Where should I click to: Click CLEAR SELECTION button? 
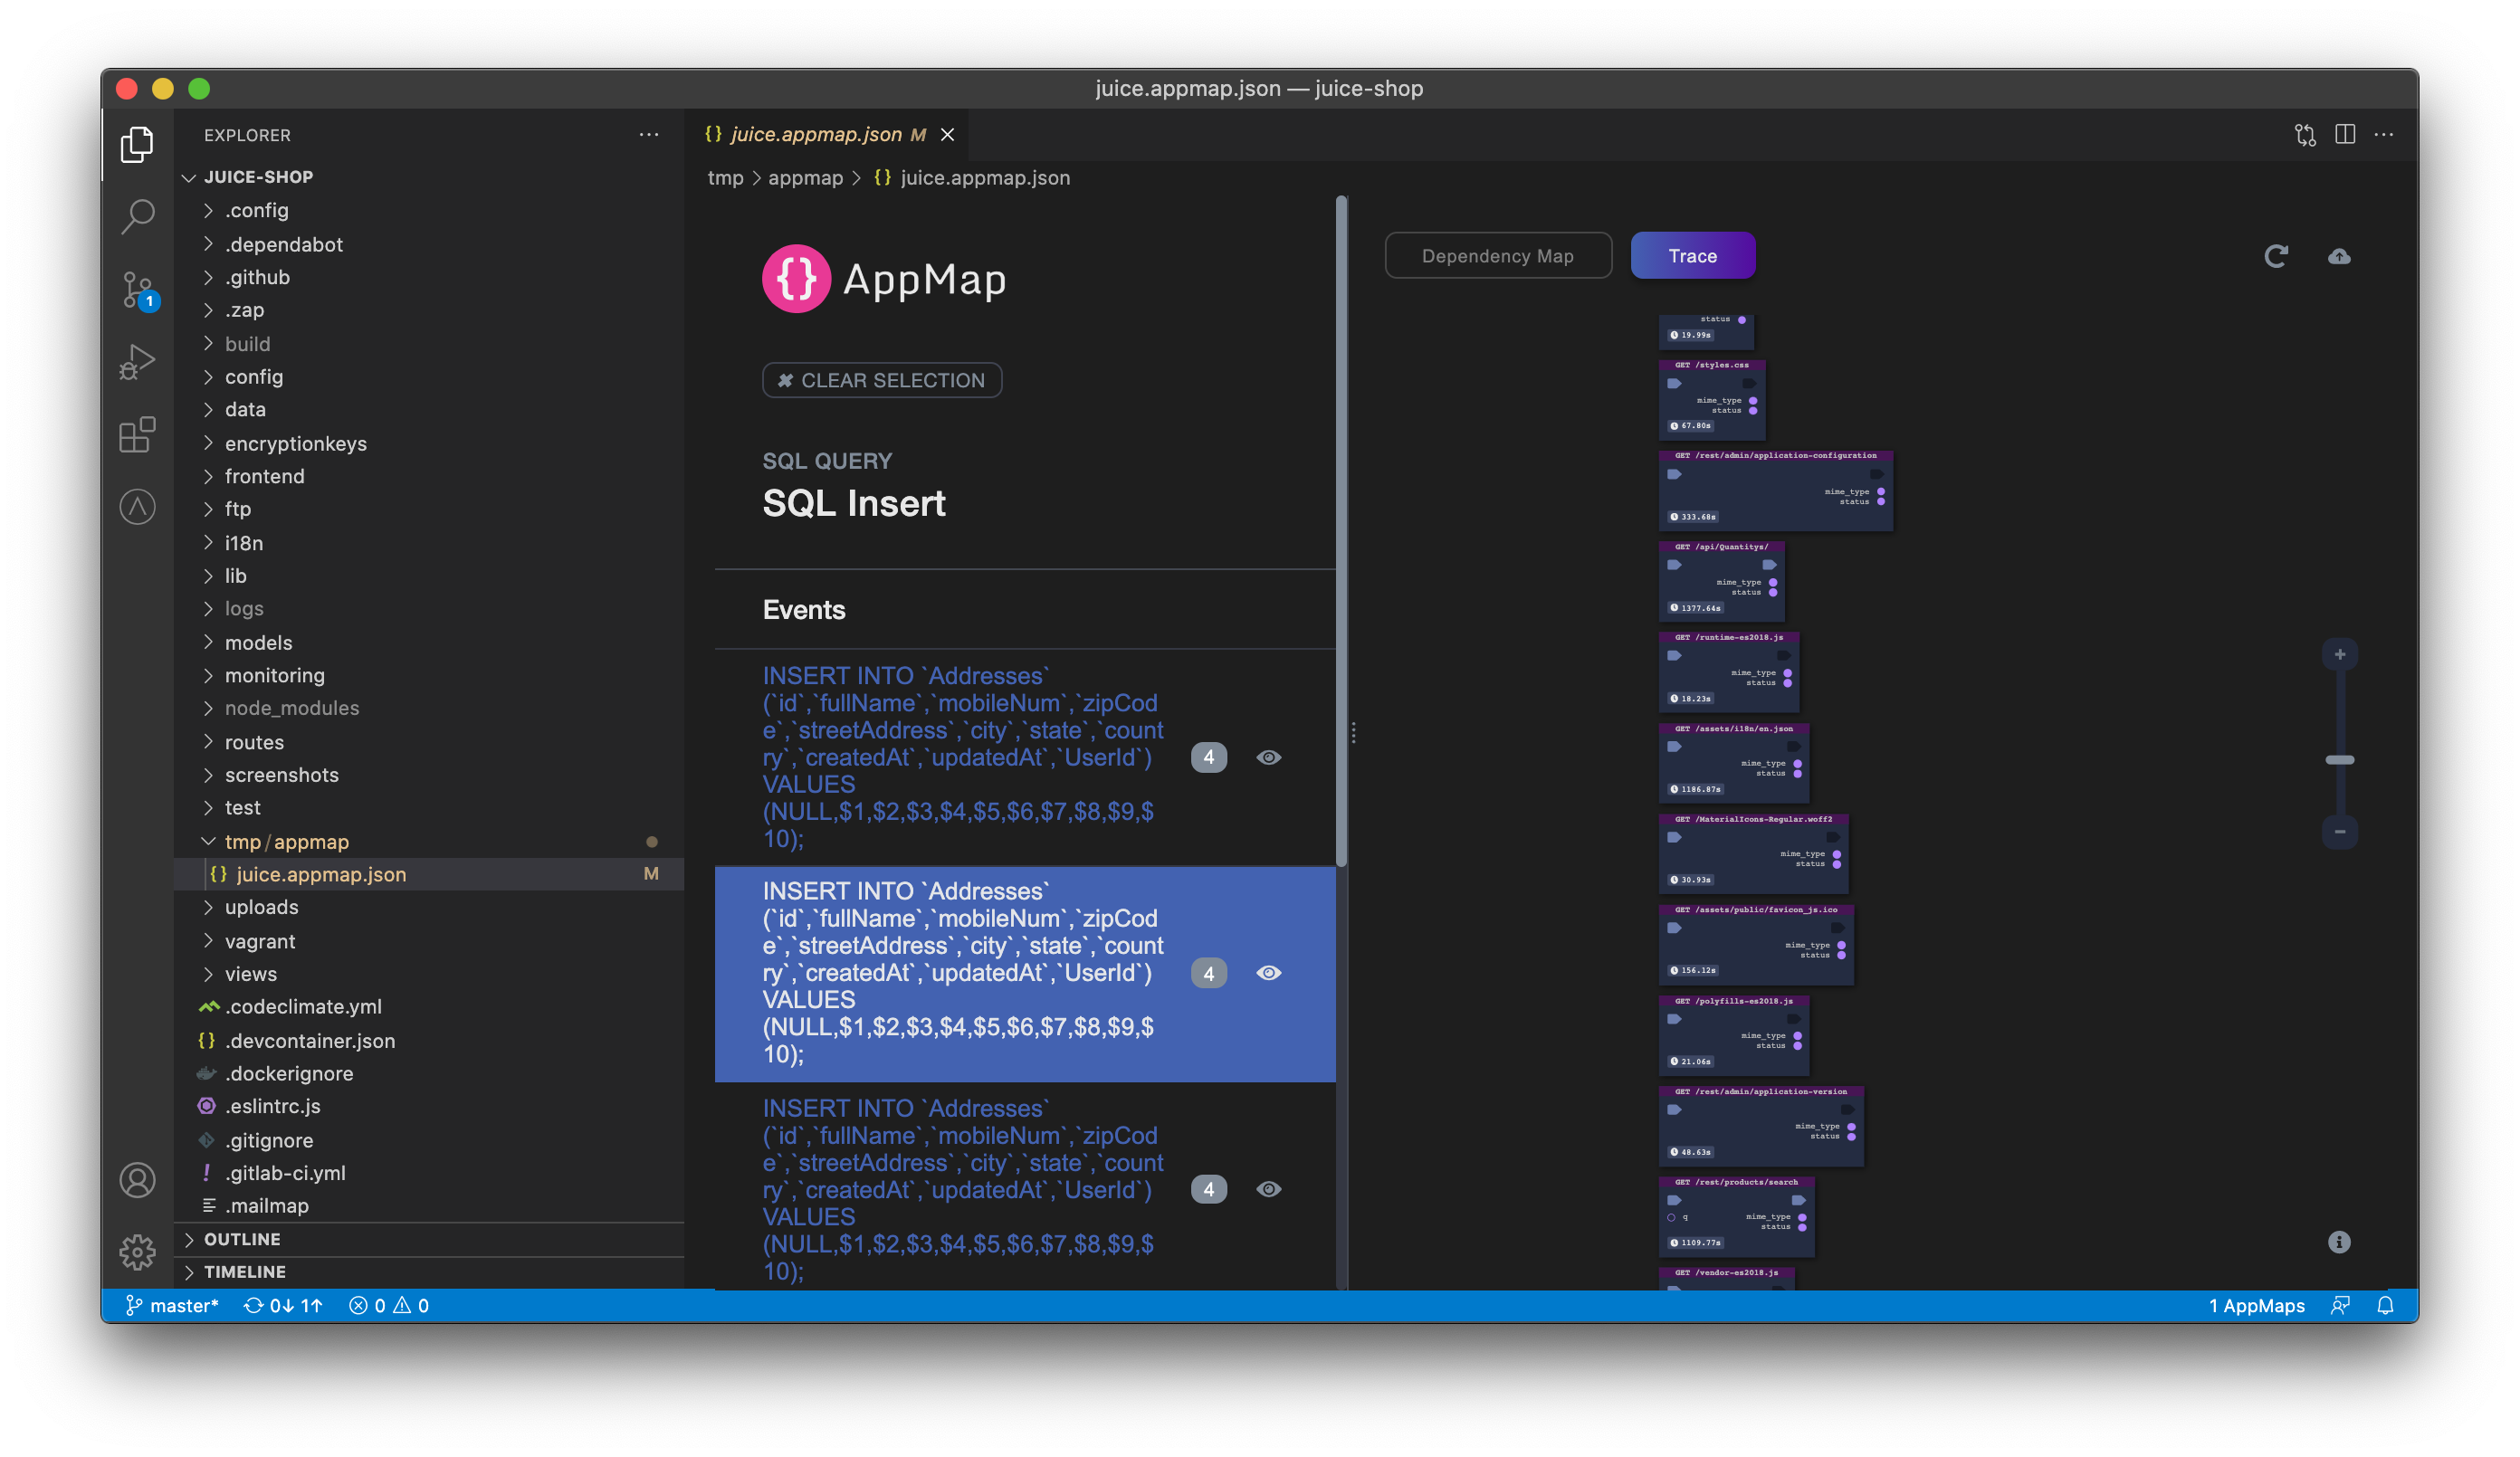(x=882, y=380)
